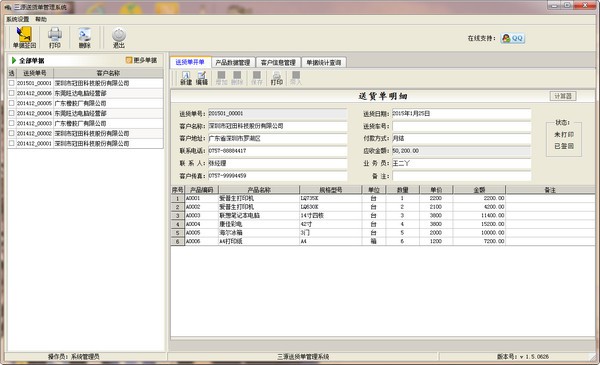Image resolution: width=600 pixels, height=365 pixels.
Task: Click the 单据签回 toolbar icon
Action: 24,37
